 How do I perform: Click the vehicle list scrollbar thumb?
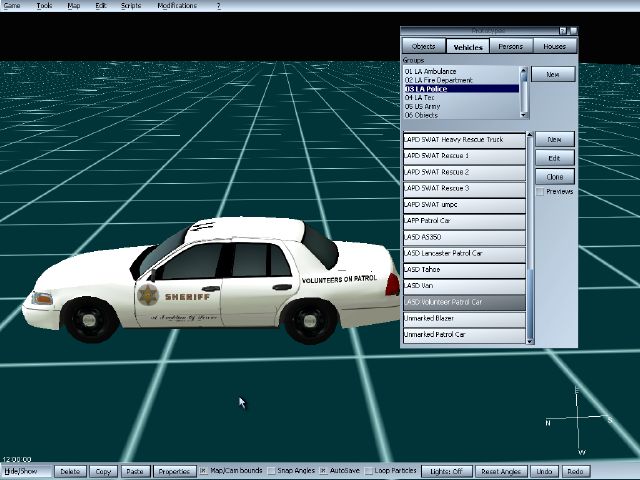[530, 303]
